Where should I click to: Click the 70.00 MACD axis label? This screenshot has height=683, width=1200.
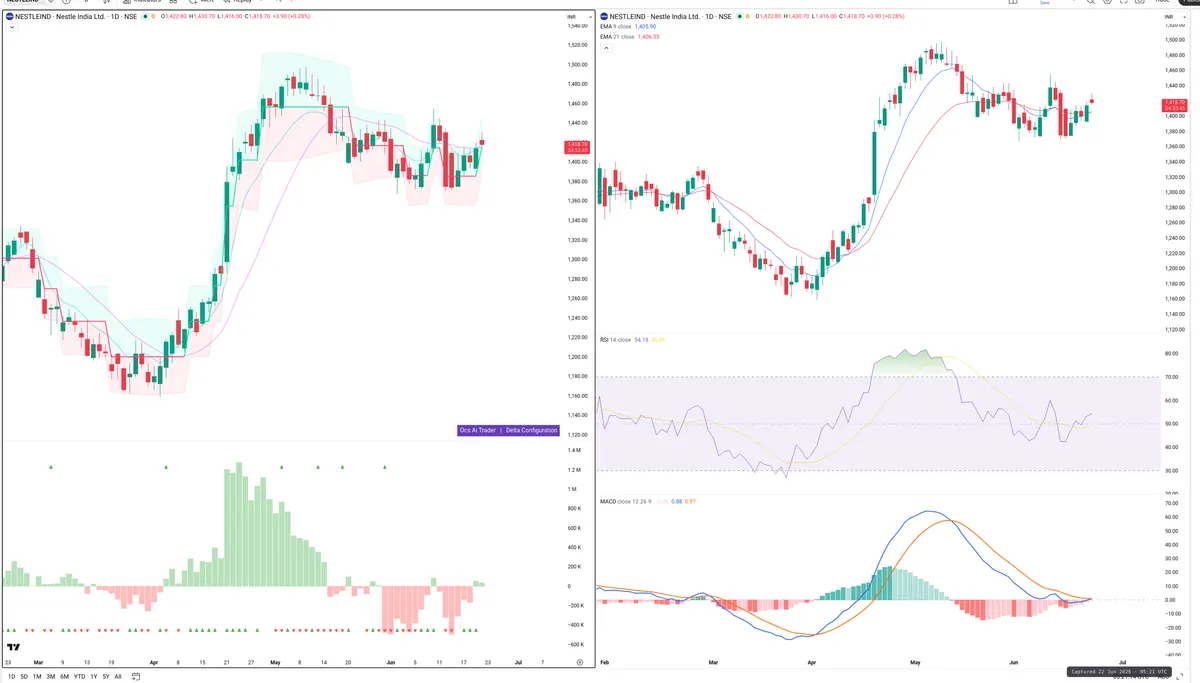[1170, 503]
